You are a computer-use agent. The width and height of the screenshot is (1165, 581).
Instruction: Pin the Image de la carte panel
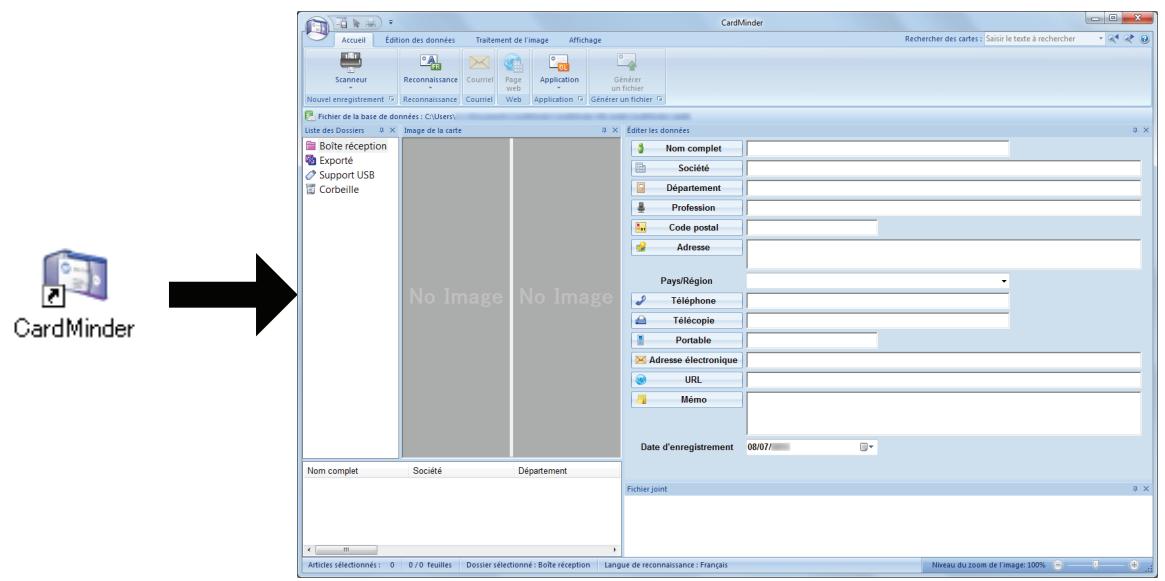604,130
